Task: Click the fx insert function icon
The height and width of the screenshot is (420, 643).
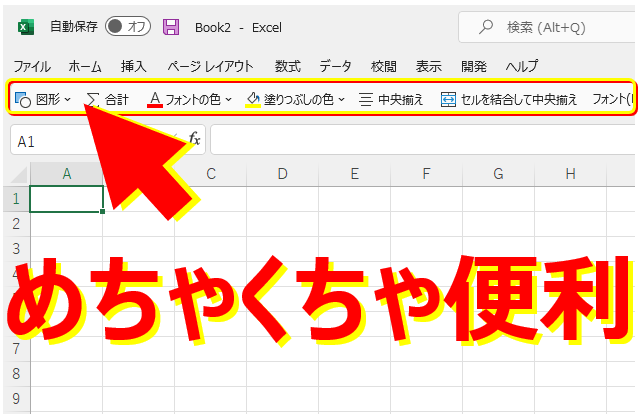Action: (195, 140)
